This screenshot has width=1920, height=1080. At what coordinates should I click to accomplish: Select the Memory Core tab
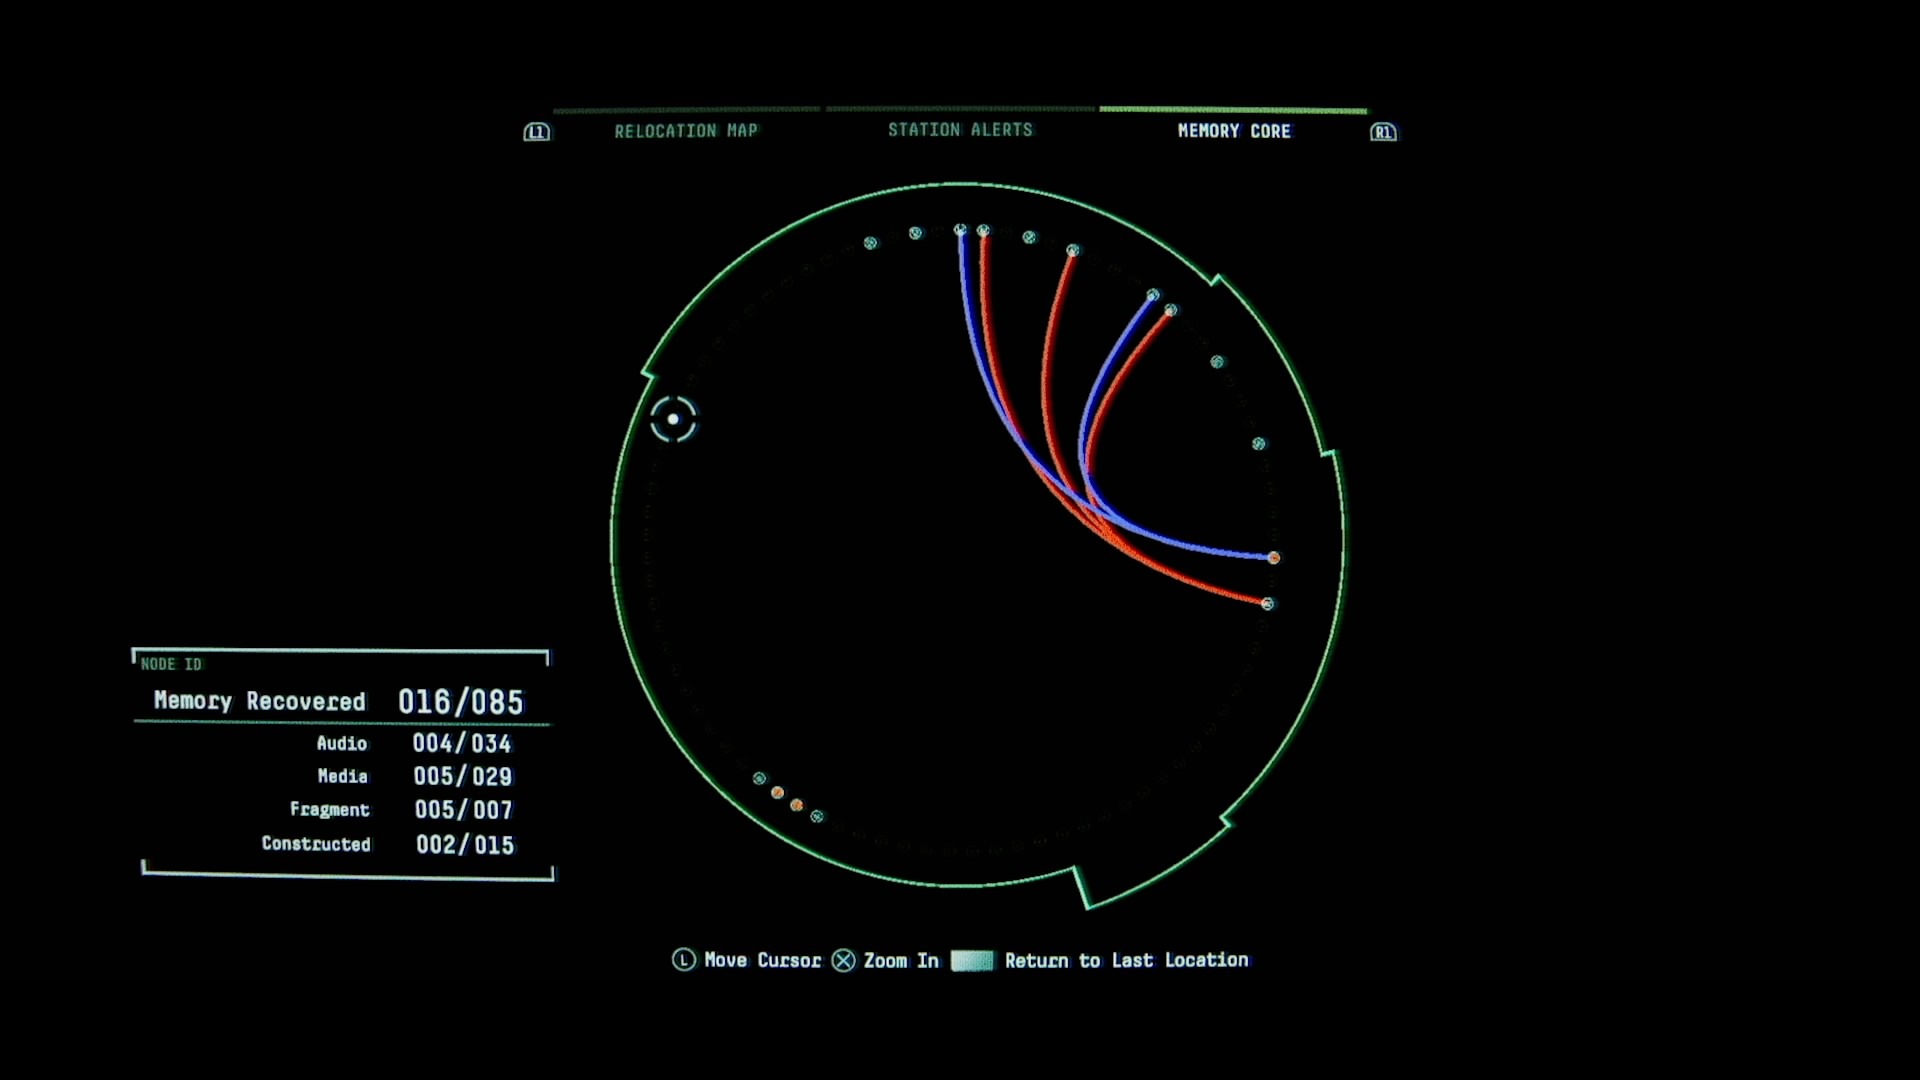point(1233,131)
